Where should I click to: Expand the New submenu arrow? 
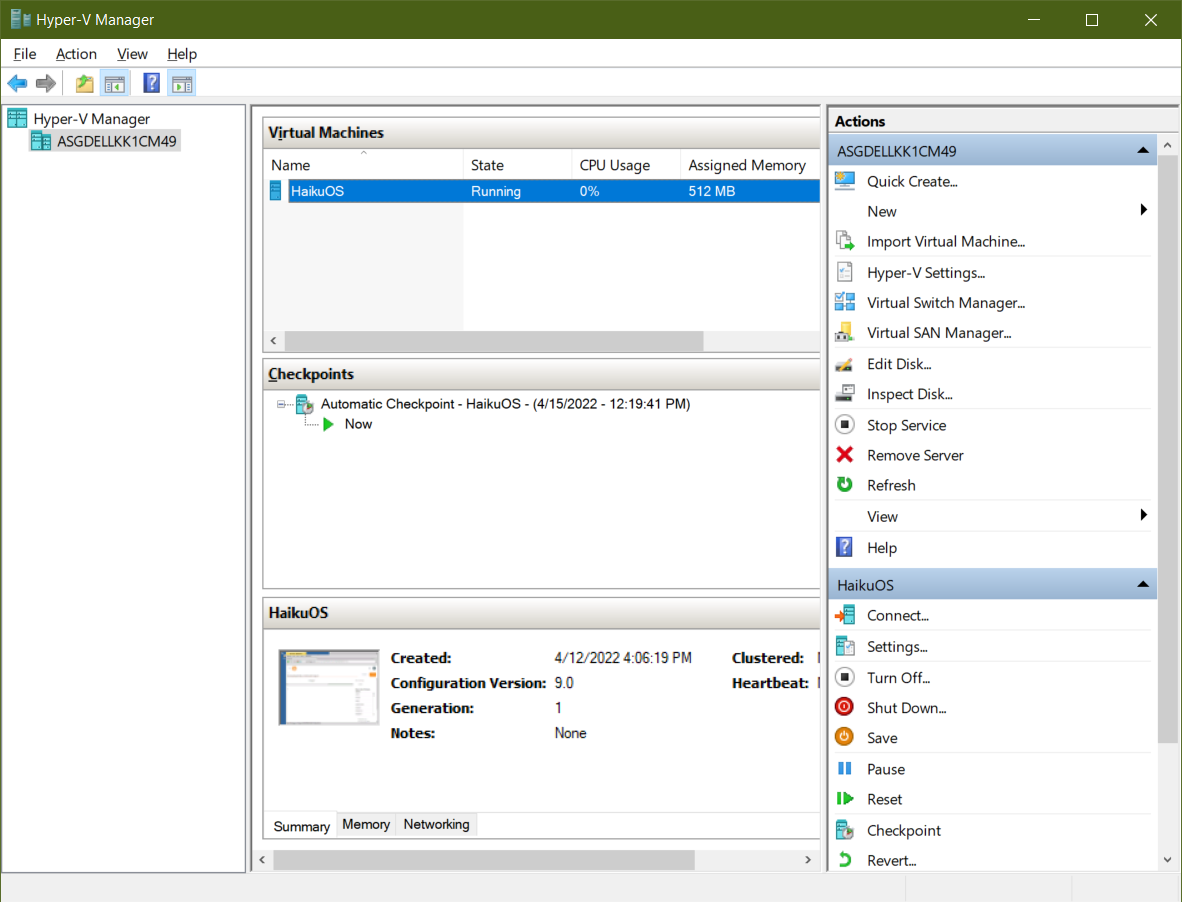click(x=1144, y=210)
